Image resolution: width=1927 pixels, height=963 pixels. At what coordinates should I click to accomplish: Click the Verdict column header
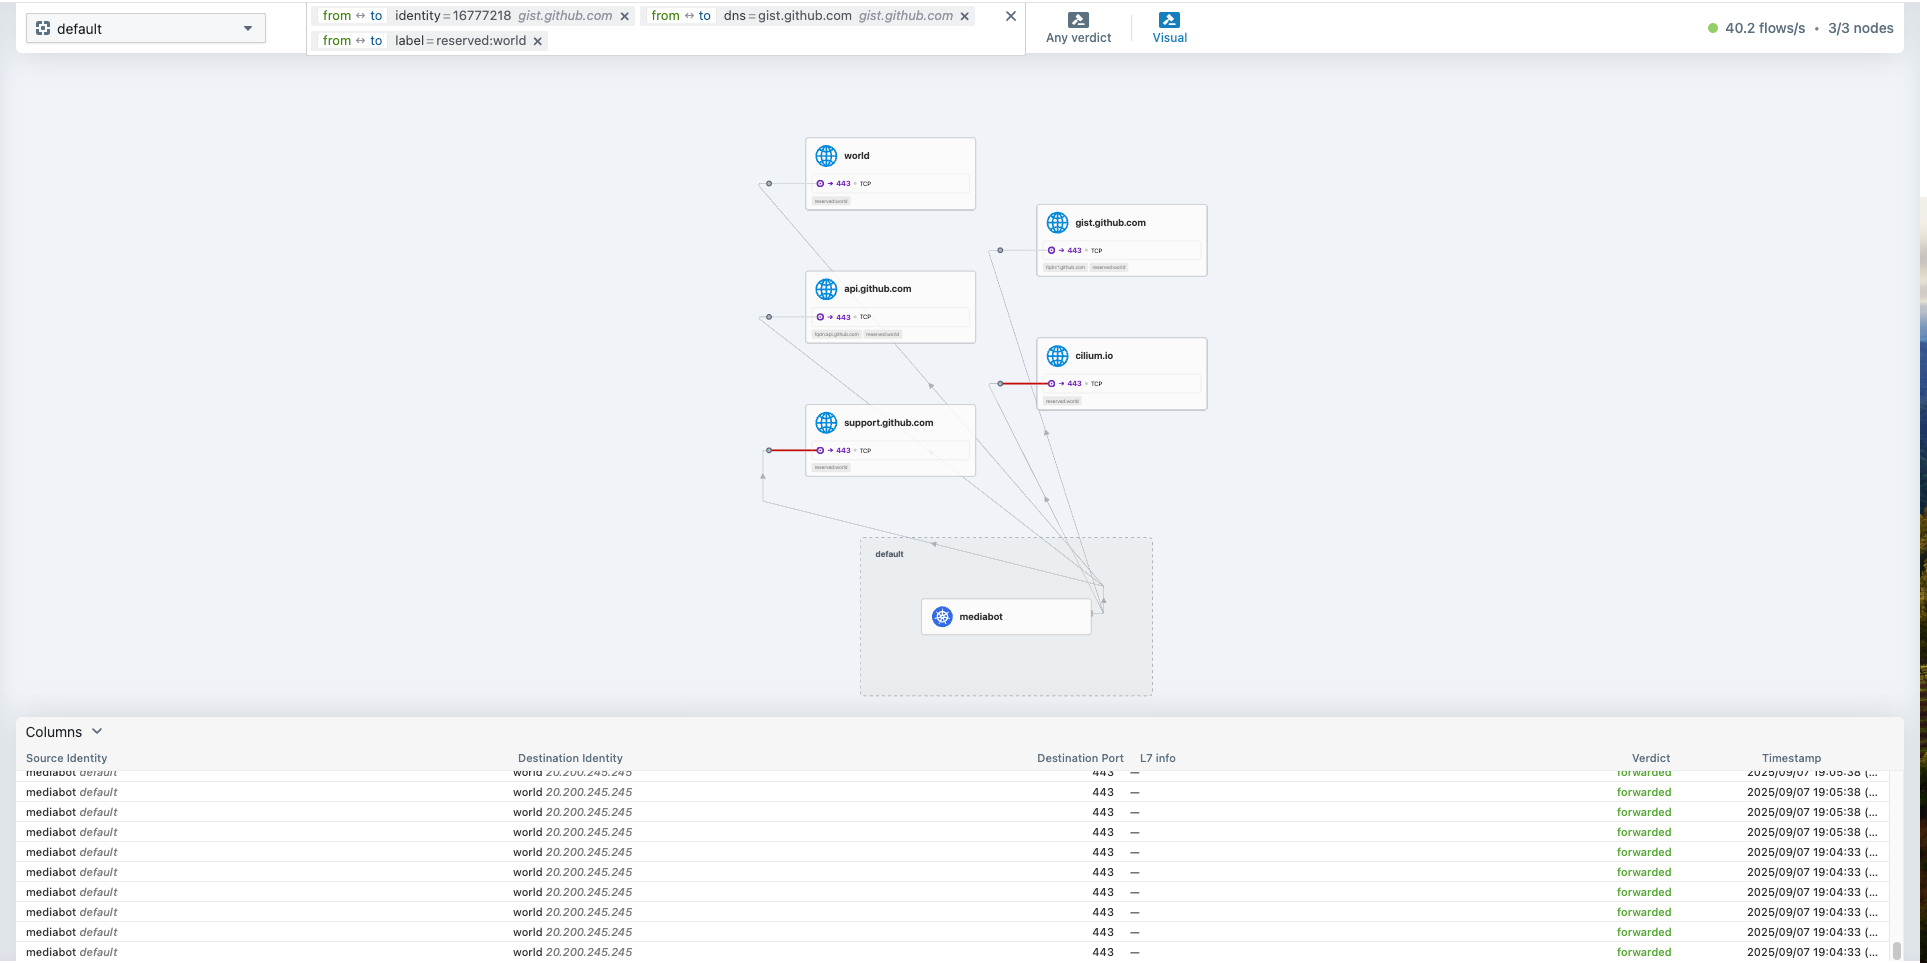click(x=1651, y=758)
